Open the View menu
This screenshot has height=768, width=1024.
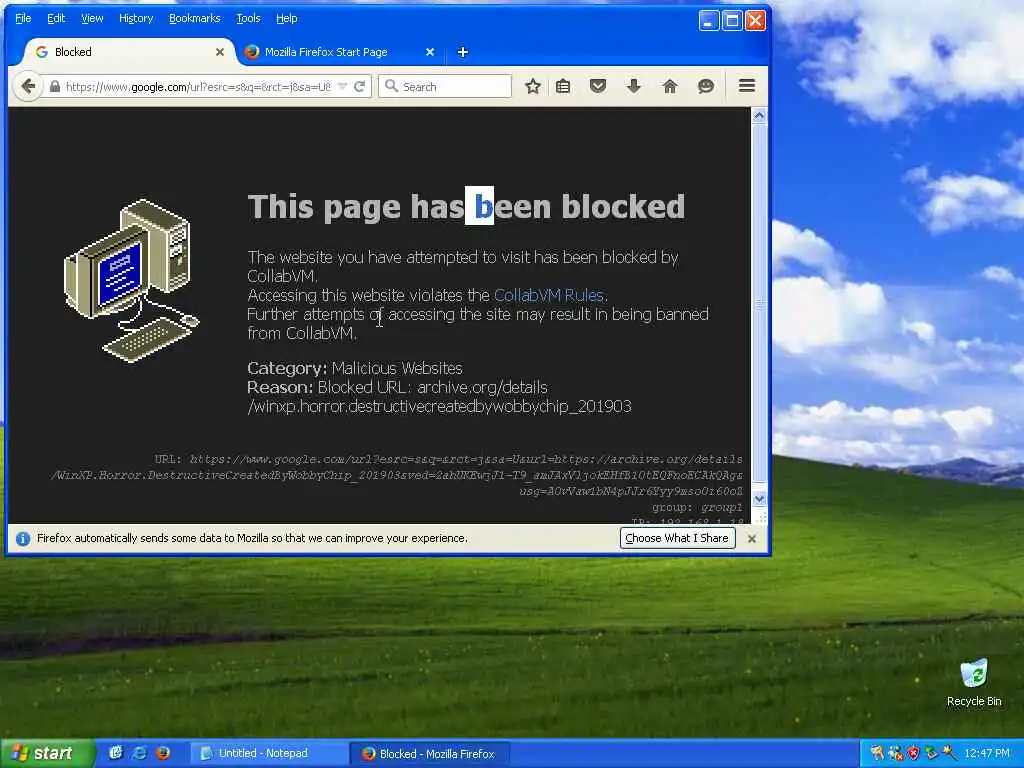(92, 18)
